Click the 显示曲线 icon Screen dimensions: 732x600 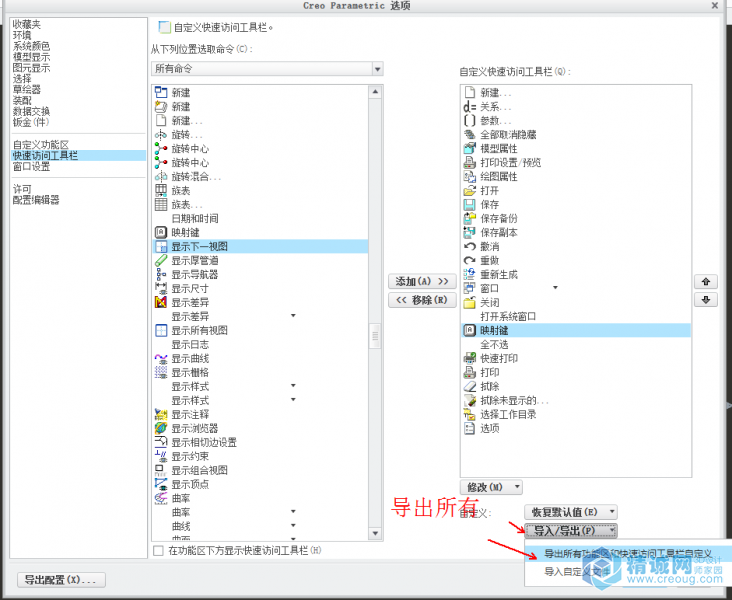click(x=161, y=358)
